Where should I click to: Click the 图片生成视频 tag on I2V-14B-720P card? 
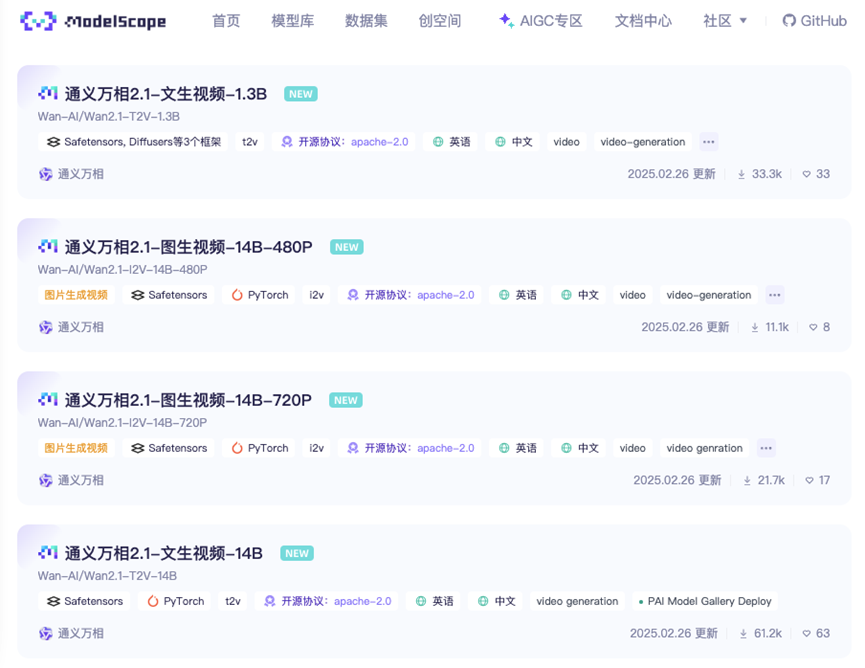click(x=76, y=448)
